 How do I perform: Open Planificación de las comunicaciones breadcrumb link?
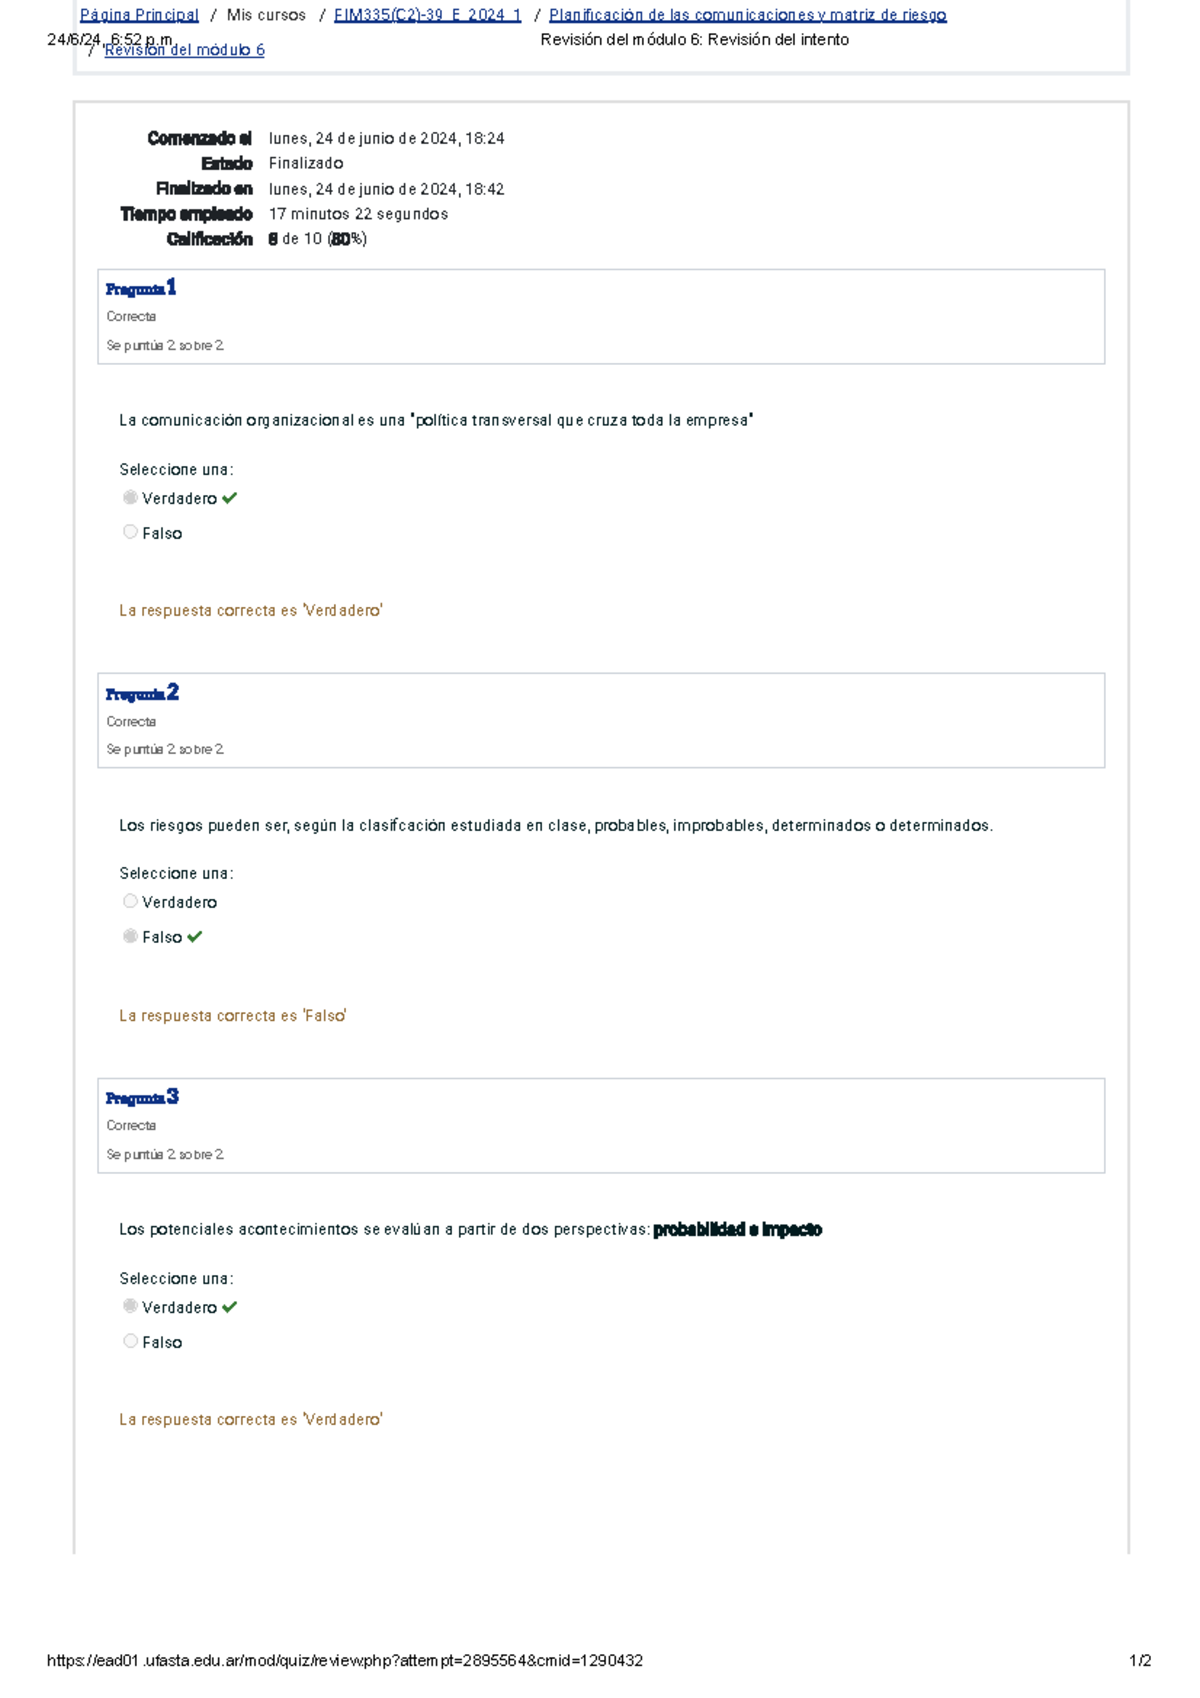point(747,15)
